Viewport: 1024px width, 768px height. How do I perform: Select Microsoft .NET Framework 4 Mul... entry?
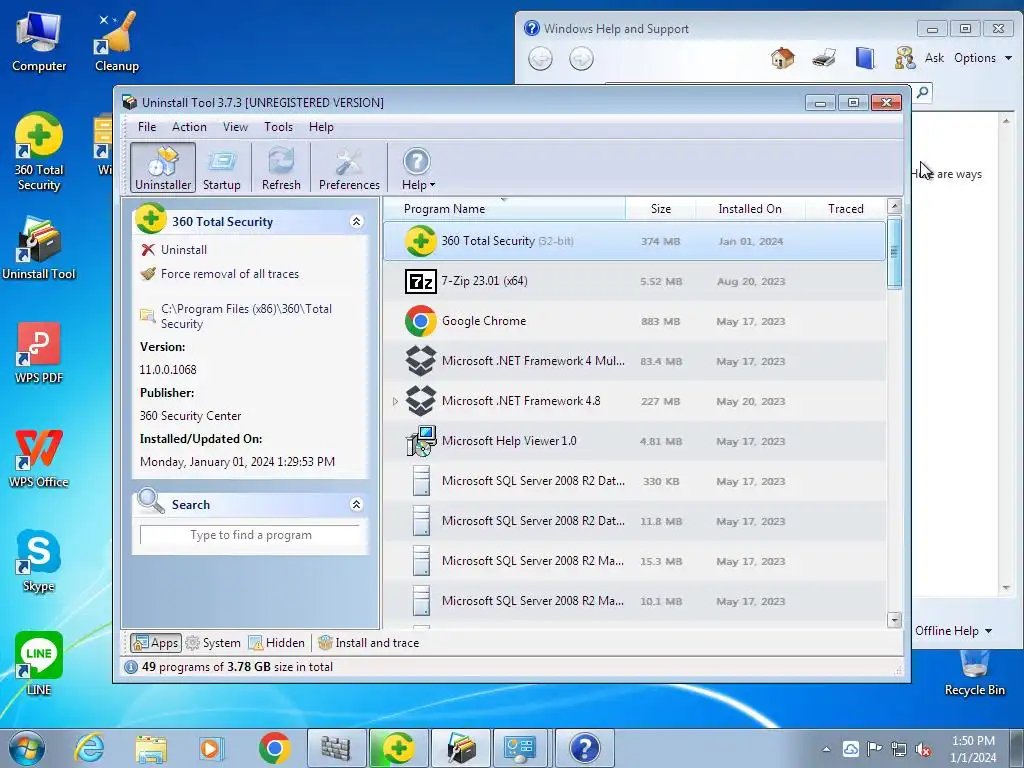click(634, 361)
